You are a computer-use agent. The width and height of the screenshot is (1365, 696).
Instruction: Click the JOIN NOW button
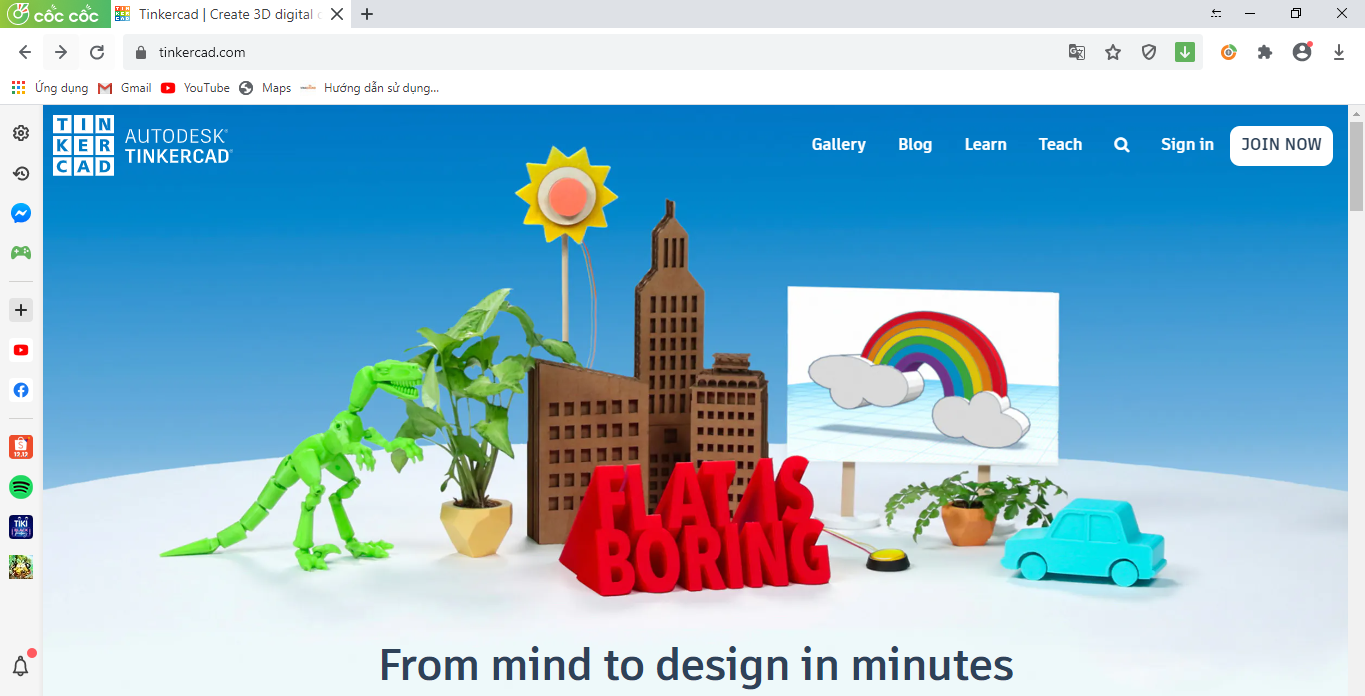(x=1281, y=145)
